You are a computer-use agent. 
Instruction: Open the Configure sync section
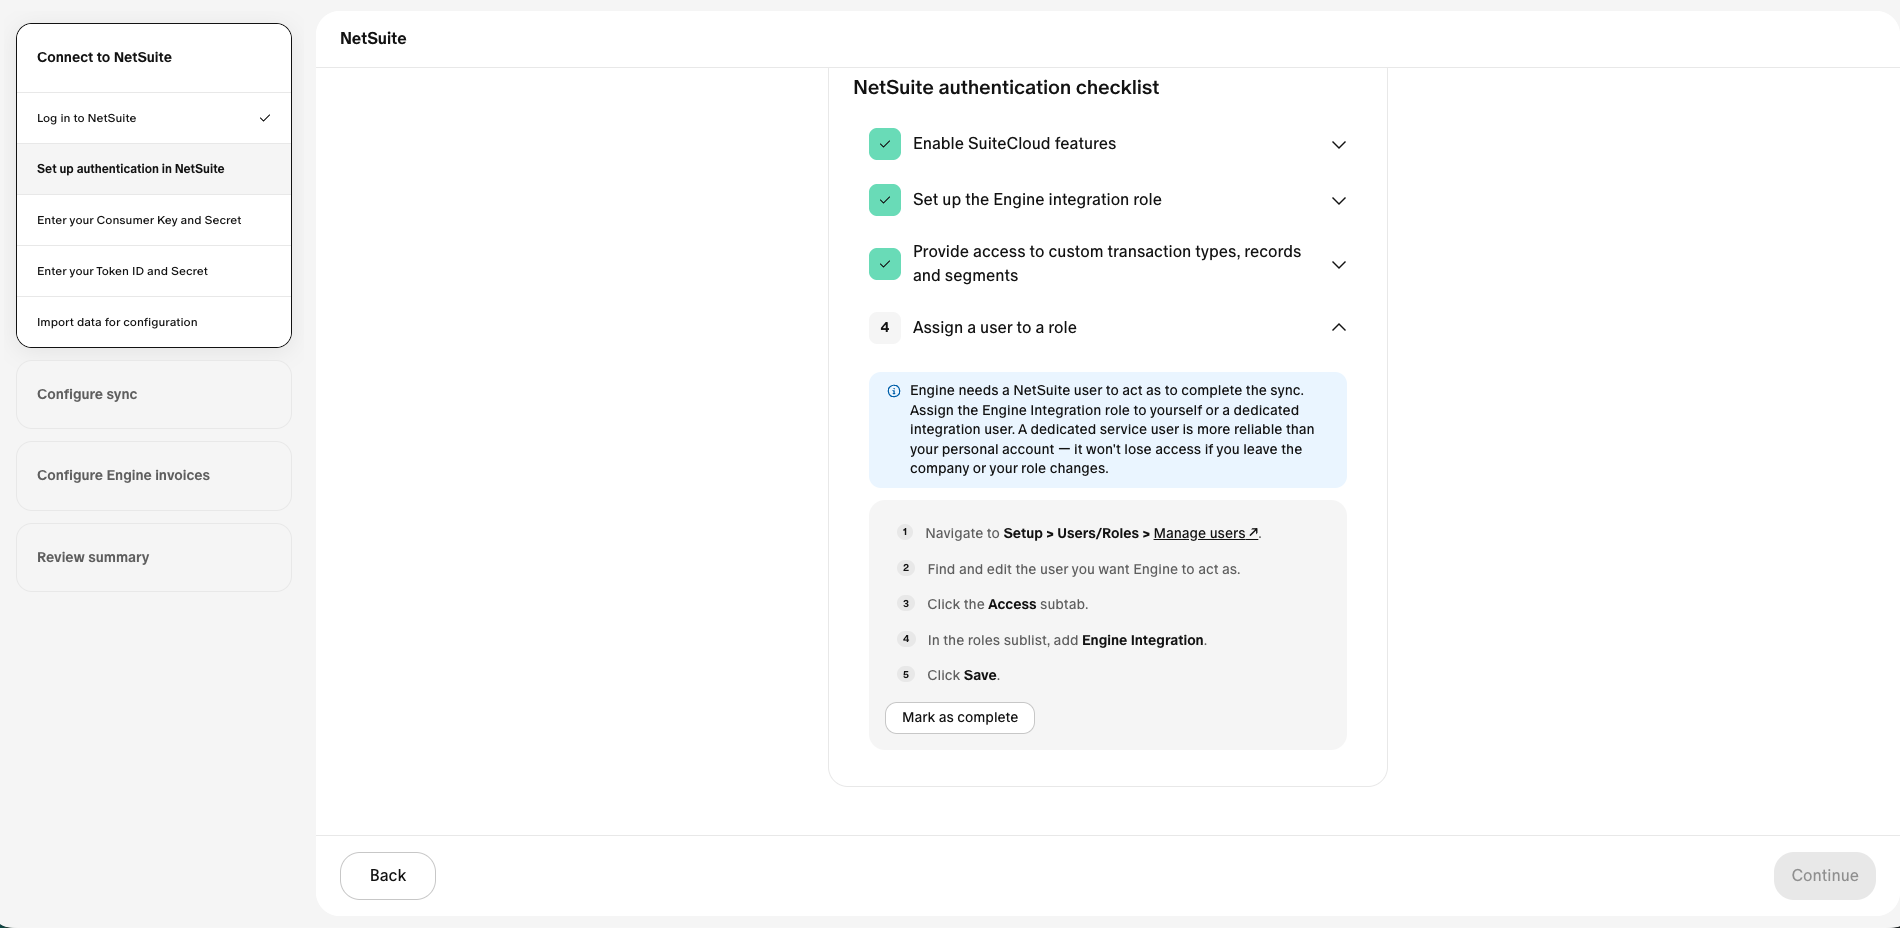(x=154, y=394)
